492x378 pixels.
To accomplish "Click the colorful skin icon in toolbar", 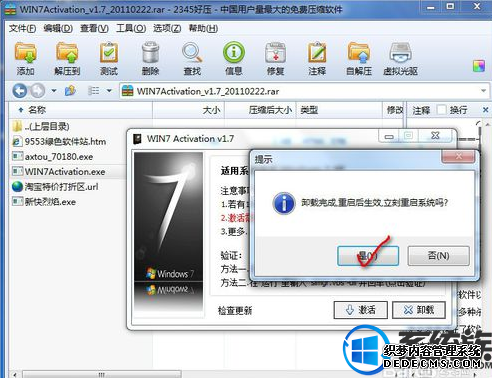I will 479,66.
